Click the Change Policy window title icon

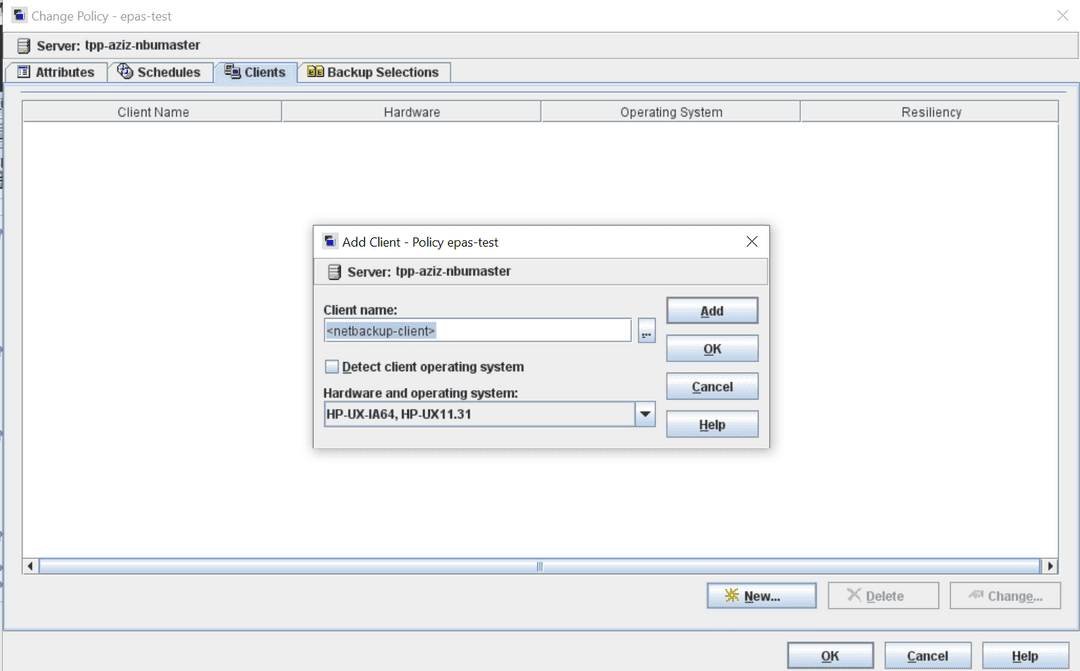(18, 16)
